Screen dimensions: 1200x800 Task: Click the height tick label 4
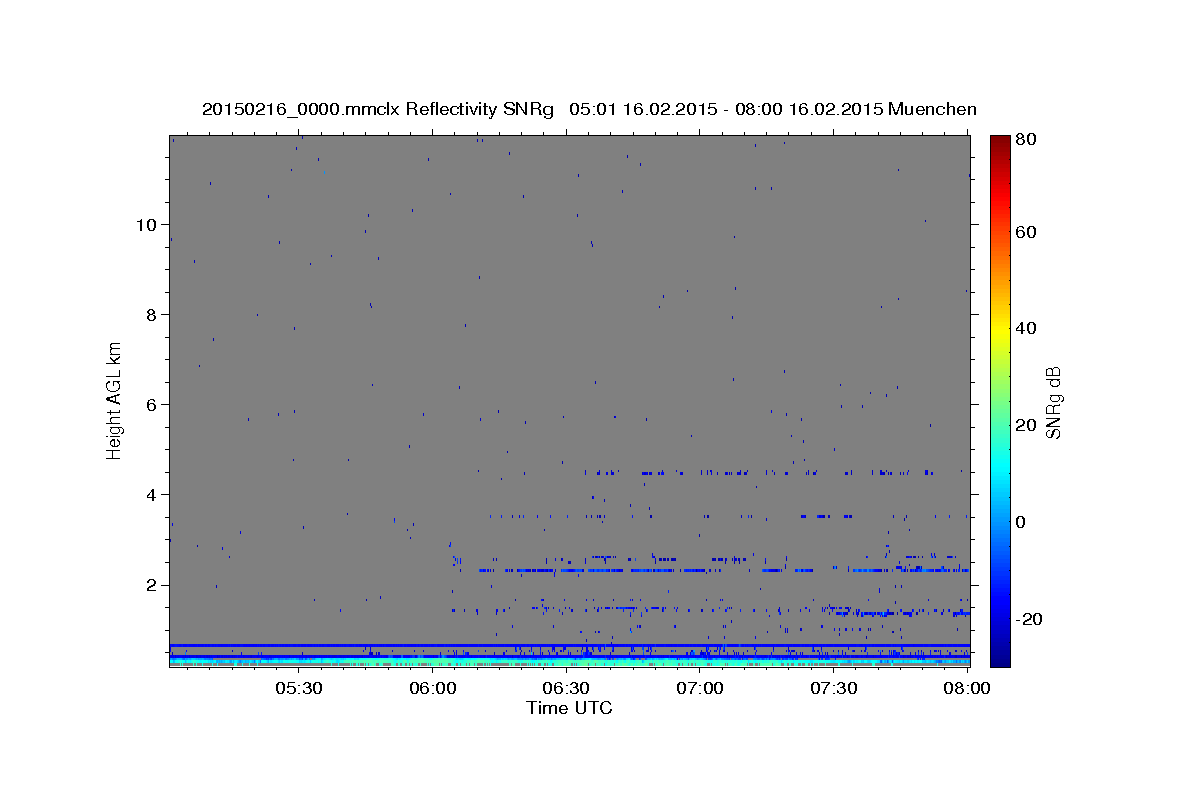click(x=149, y=494)
